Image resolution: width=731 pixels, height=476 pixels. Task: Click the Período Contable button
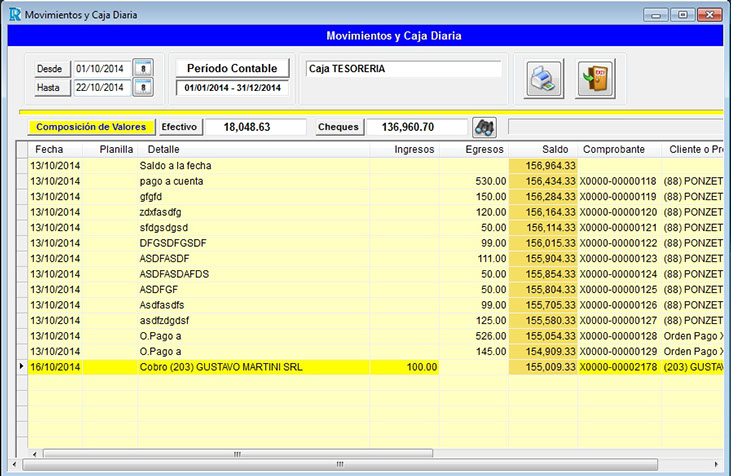[x=232, y=68]
